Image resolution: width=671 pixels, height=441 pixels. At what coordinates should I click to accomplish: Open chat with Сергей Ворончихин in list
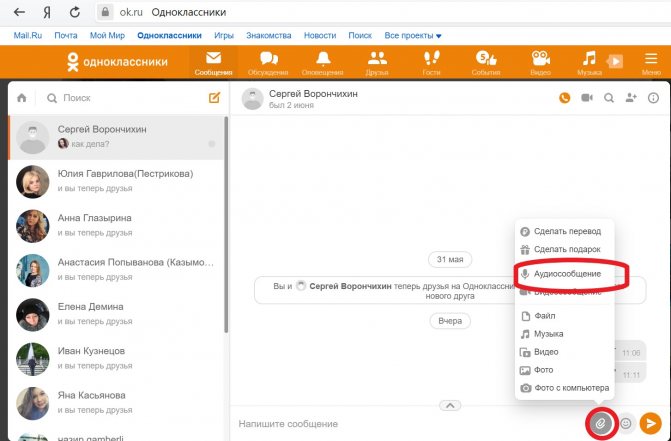116,137
